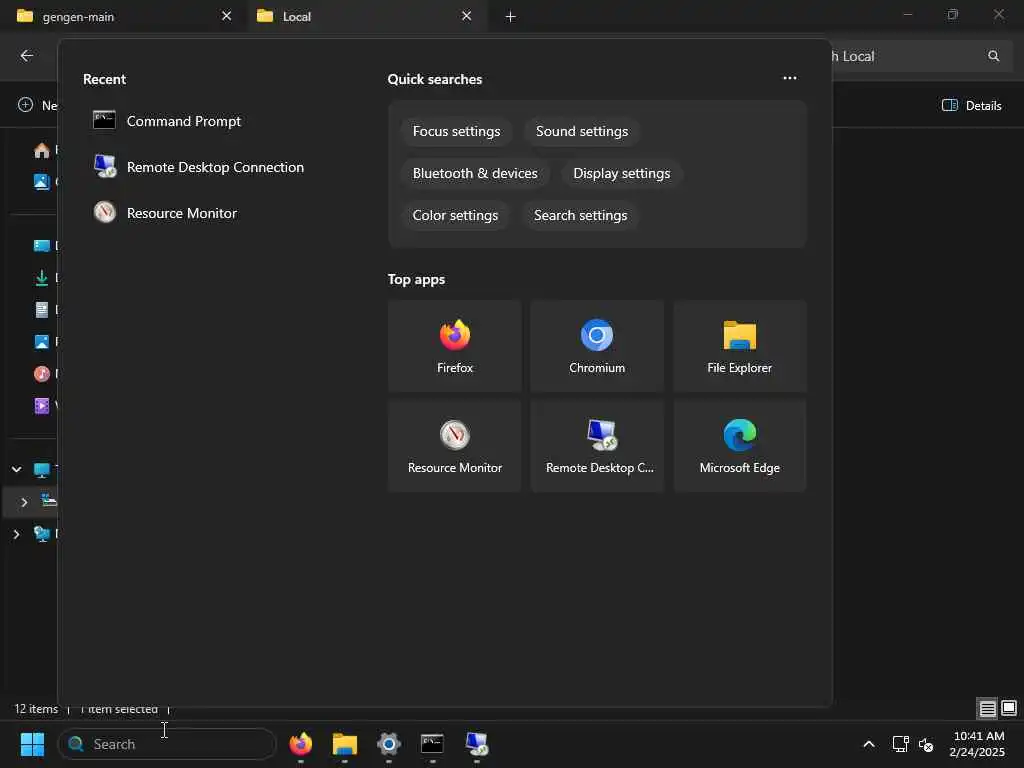Open Gallery in File Explorer sidebar
This screenshot has width=1024, height=768.
42,182
